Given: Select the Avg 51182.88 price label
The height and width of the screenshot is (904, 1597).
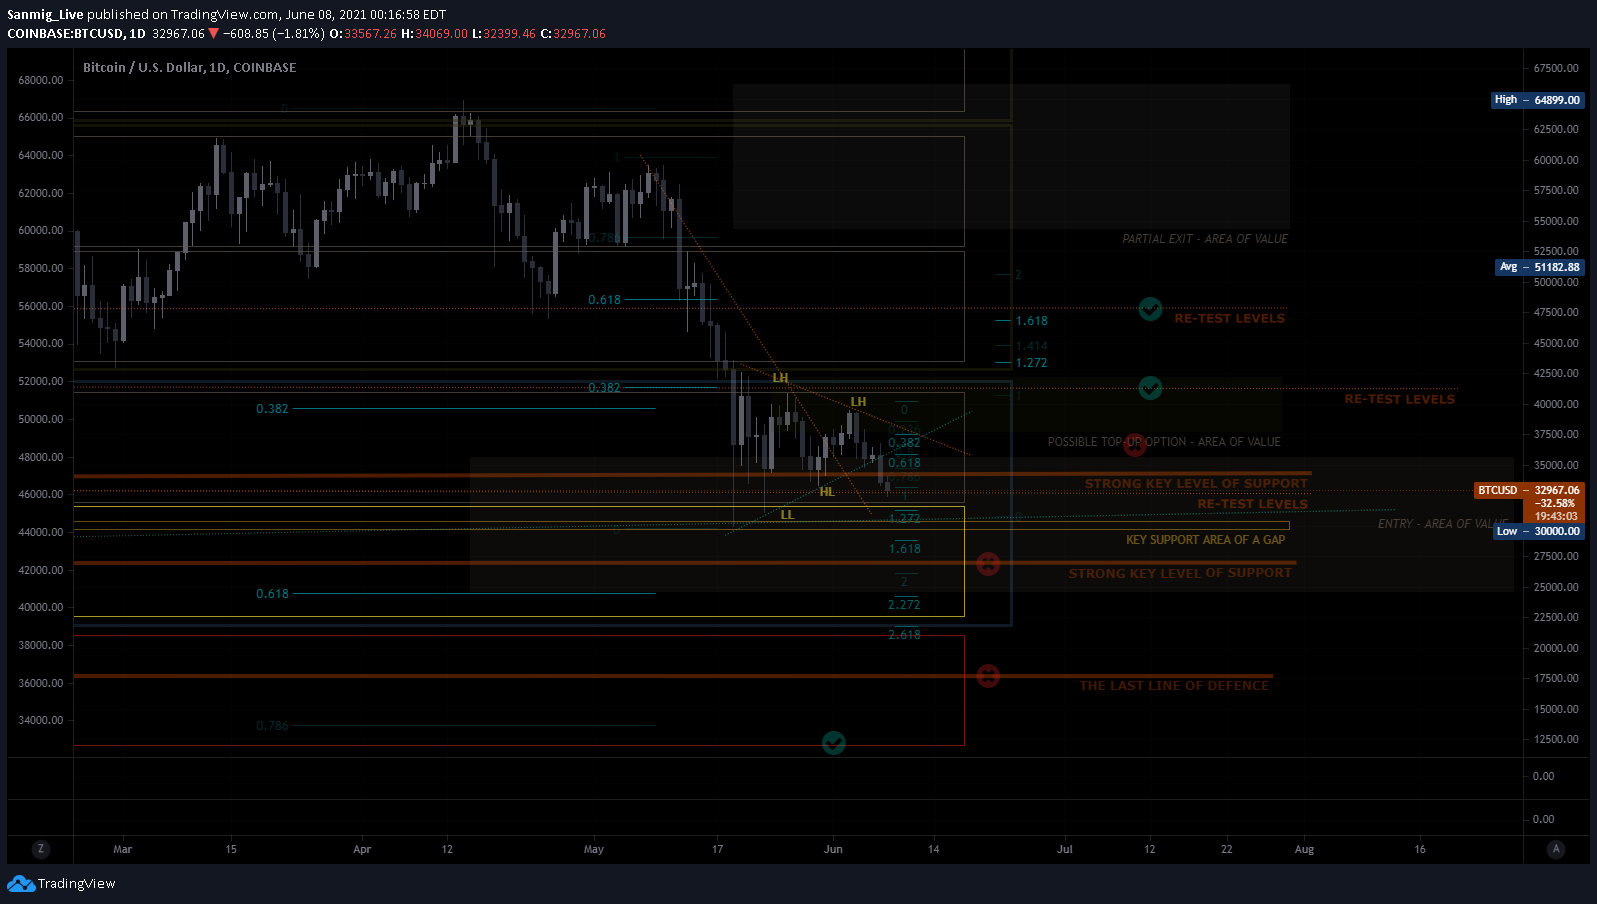Looking at the screenshot, I should (x=1539, y=267).
